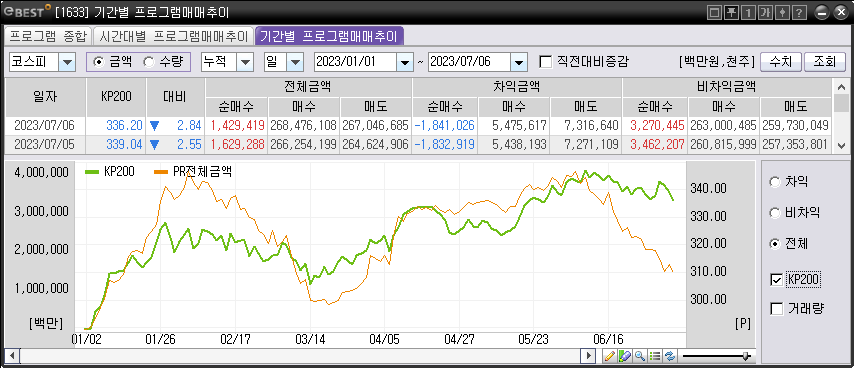The height and width of the screenshot is (368, 854).
Task: Click the KP200 value 339.04
Action: [x=117, y=145]
